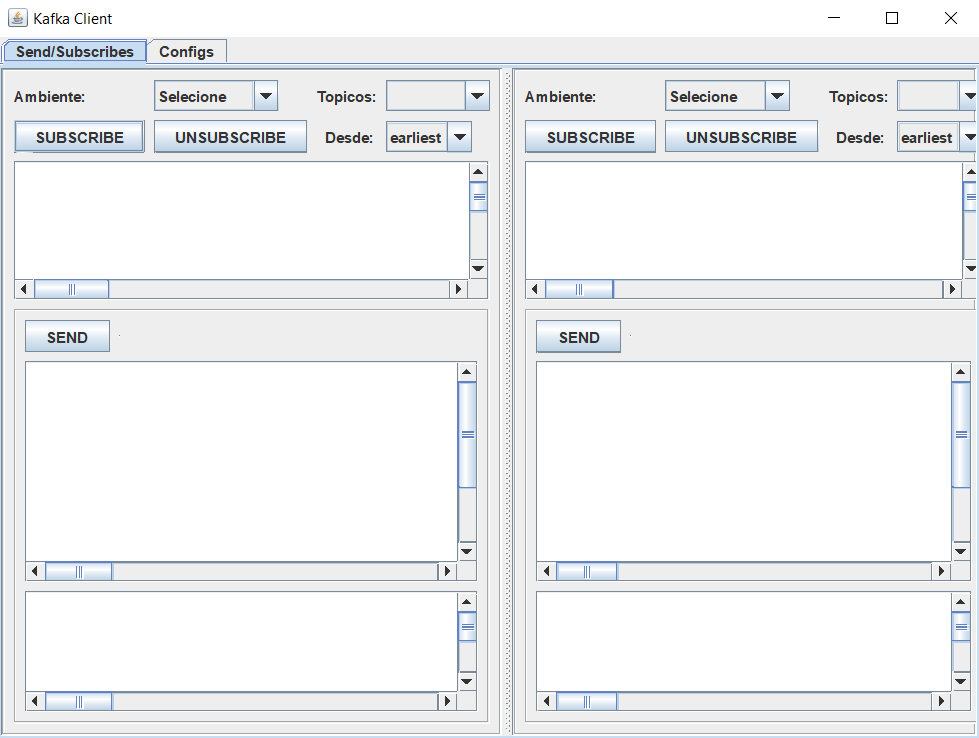Expand the left panel Topicos dropdown
Viewport: 979px width, 738px height.
pyautogui.click(x=437, y=96)
